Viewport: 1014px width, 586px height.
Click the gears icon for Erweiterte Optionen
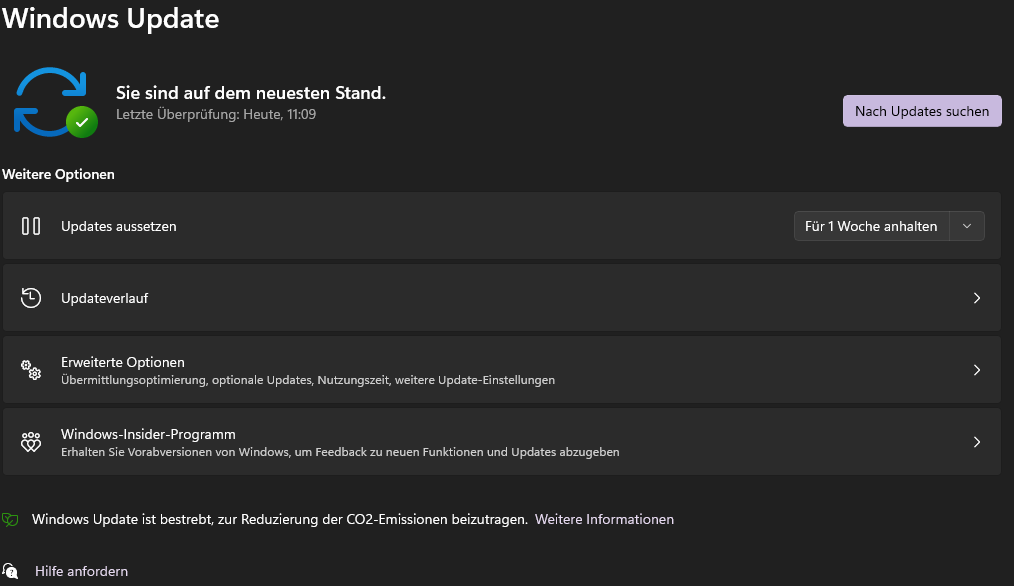31,370
